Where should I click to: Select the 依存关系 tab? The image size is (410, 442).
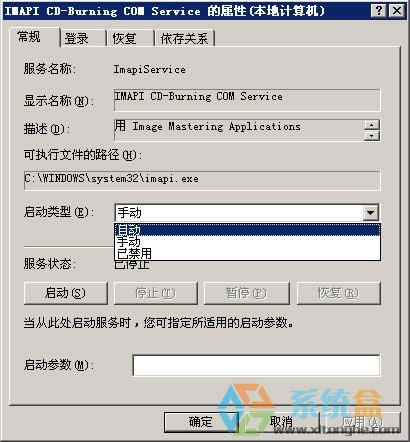(x=184, y=39)
